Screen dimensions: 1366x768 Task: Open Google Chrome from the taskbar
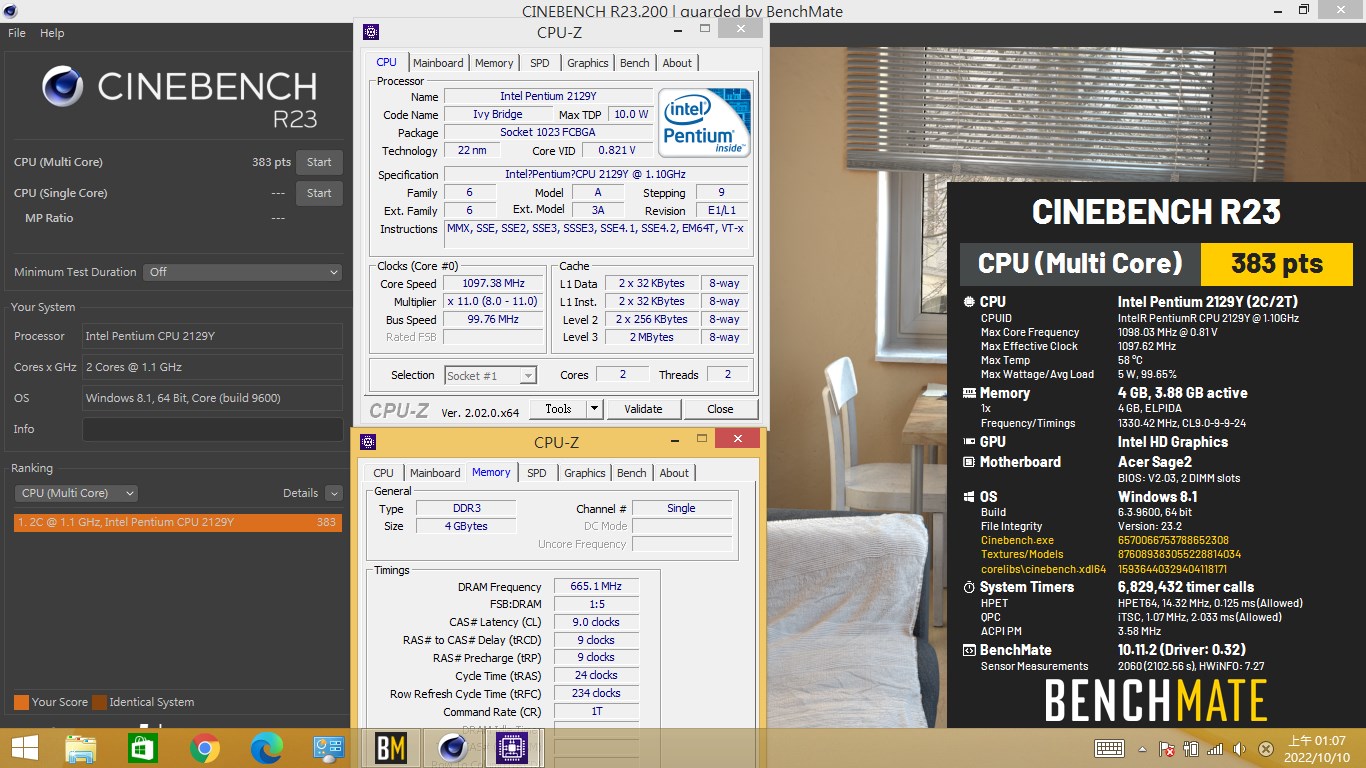(x=204, y=748)
